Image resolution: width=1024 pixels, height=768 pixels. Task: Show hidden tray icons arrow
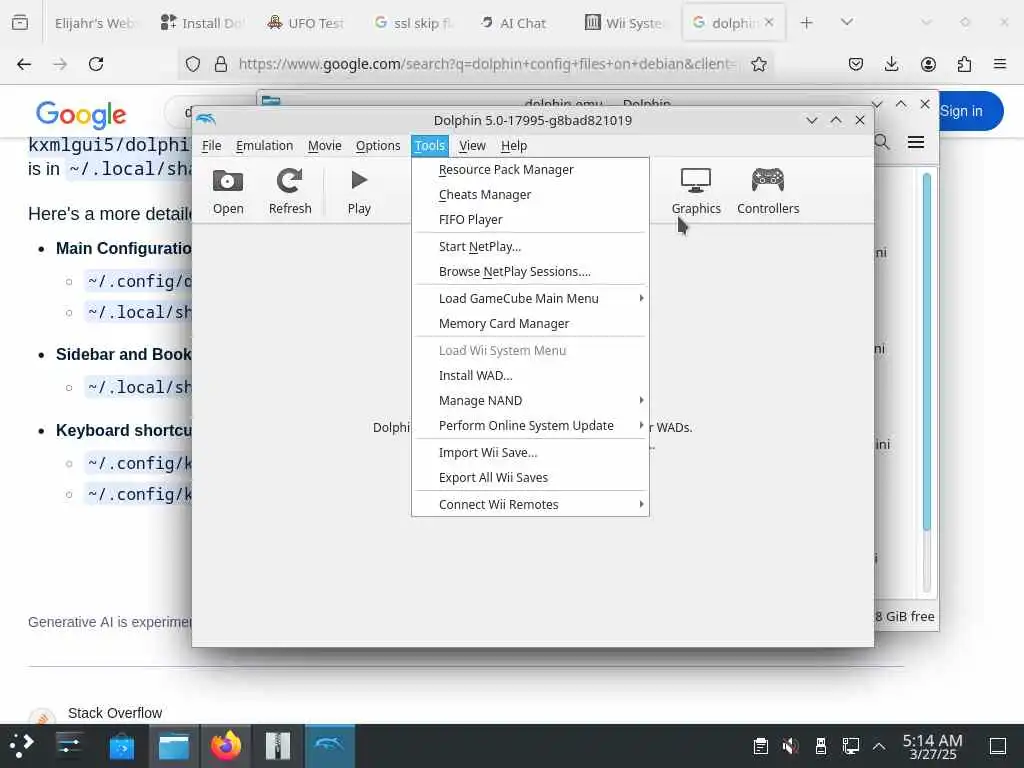point(879,746)
